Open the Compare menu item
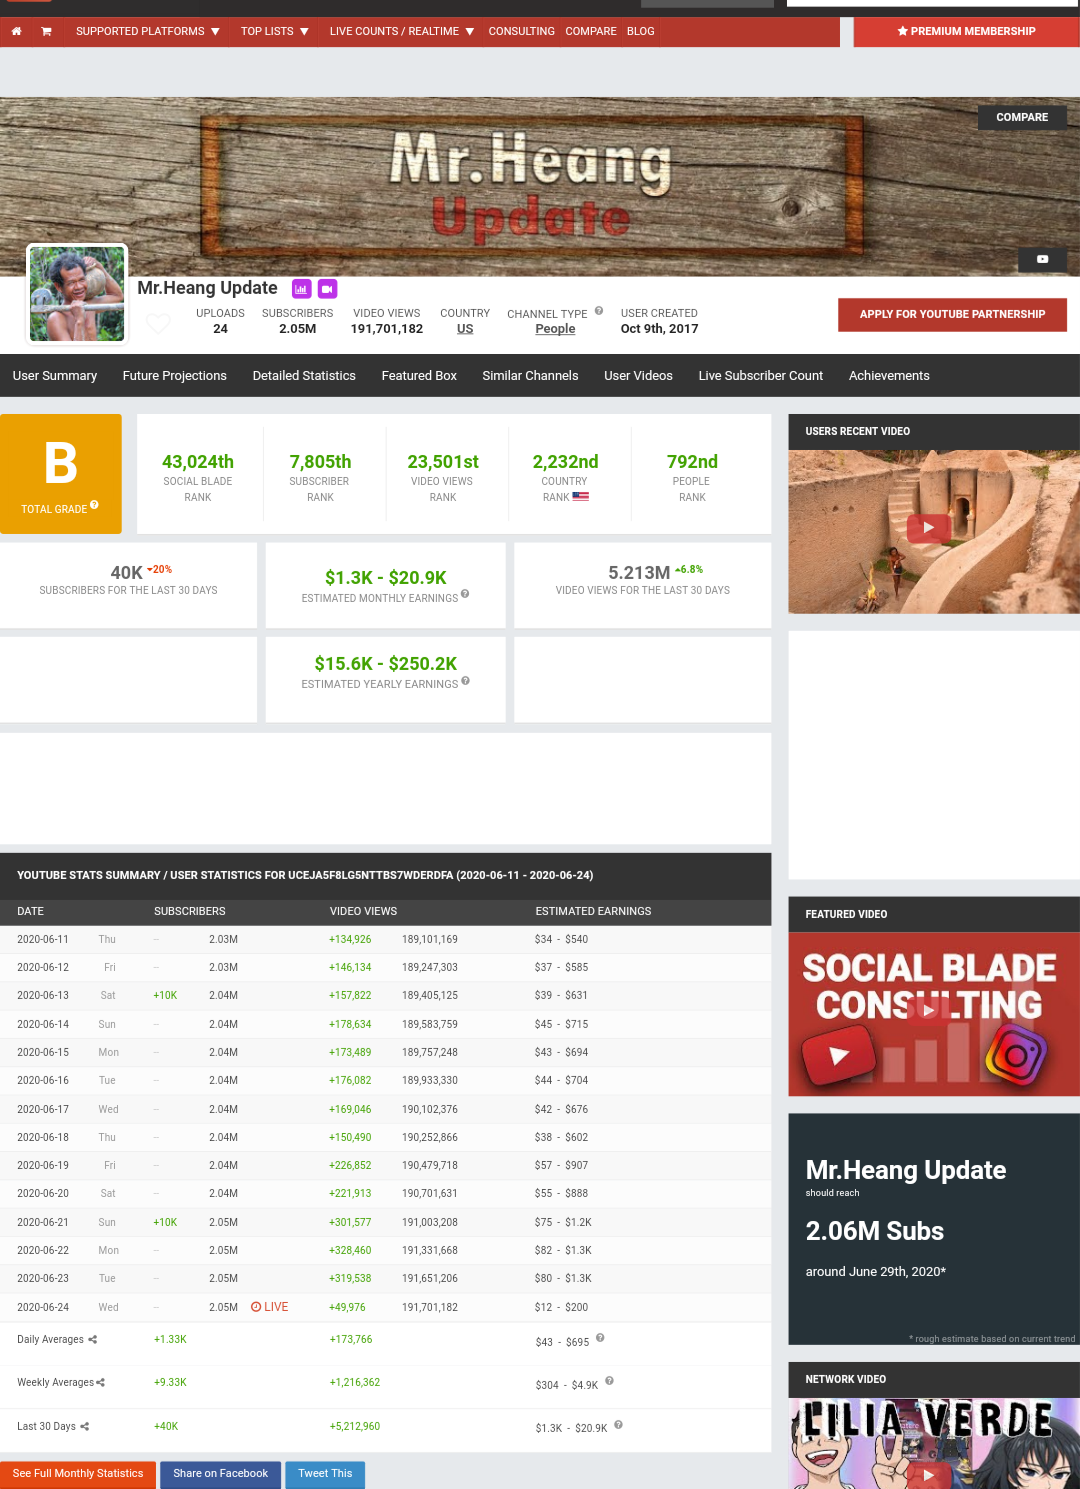This screenshot has height=1489, width=1080. pyautogui.click(x=591, y=32)
